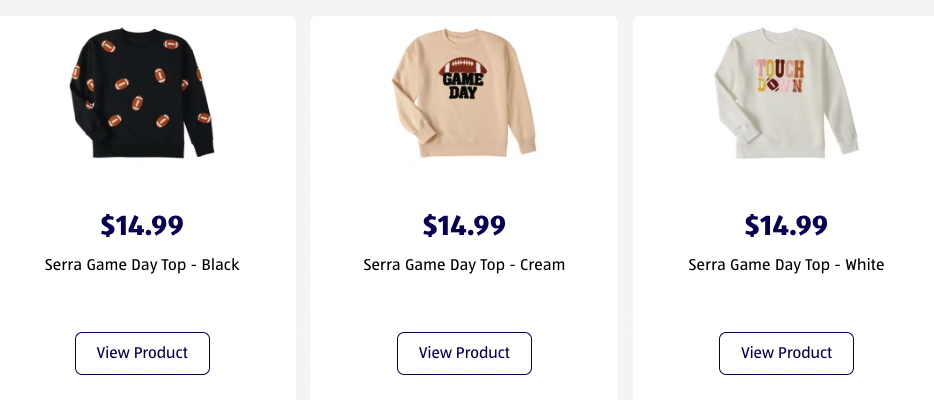Click the black sweatshirt's right sleeve cuff
Screen dimensions: 934x400
pyautogui.click(x=204, y=149)
